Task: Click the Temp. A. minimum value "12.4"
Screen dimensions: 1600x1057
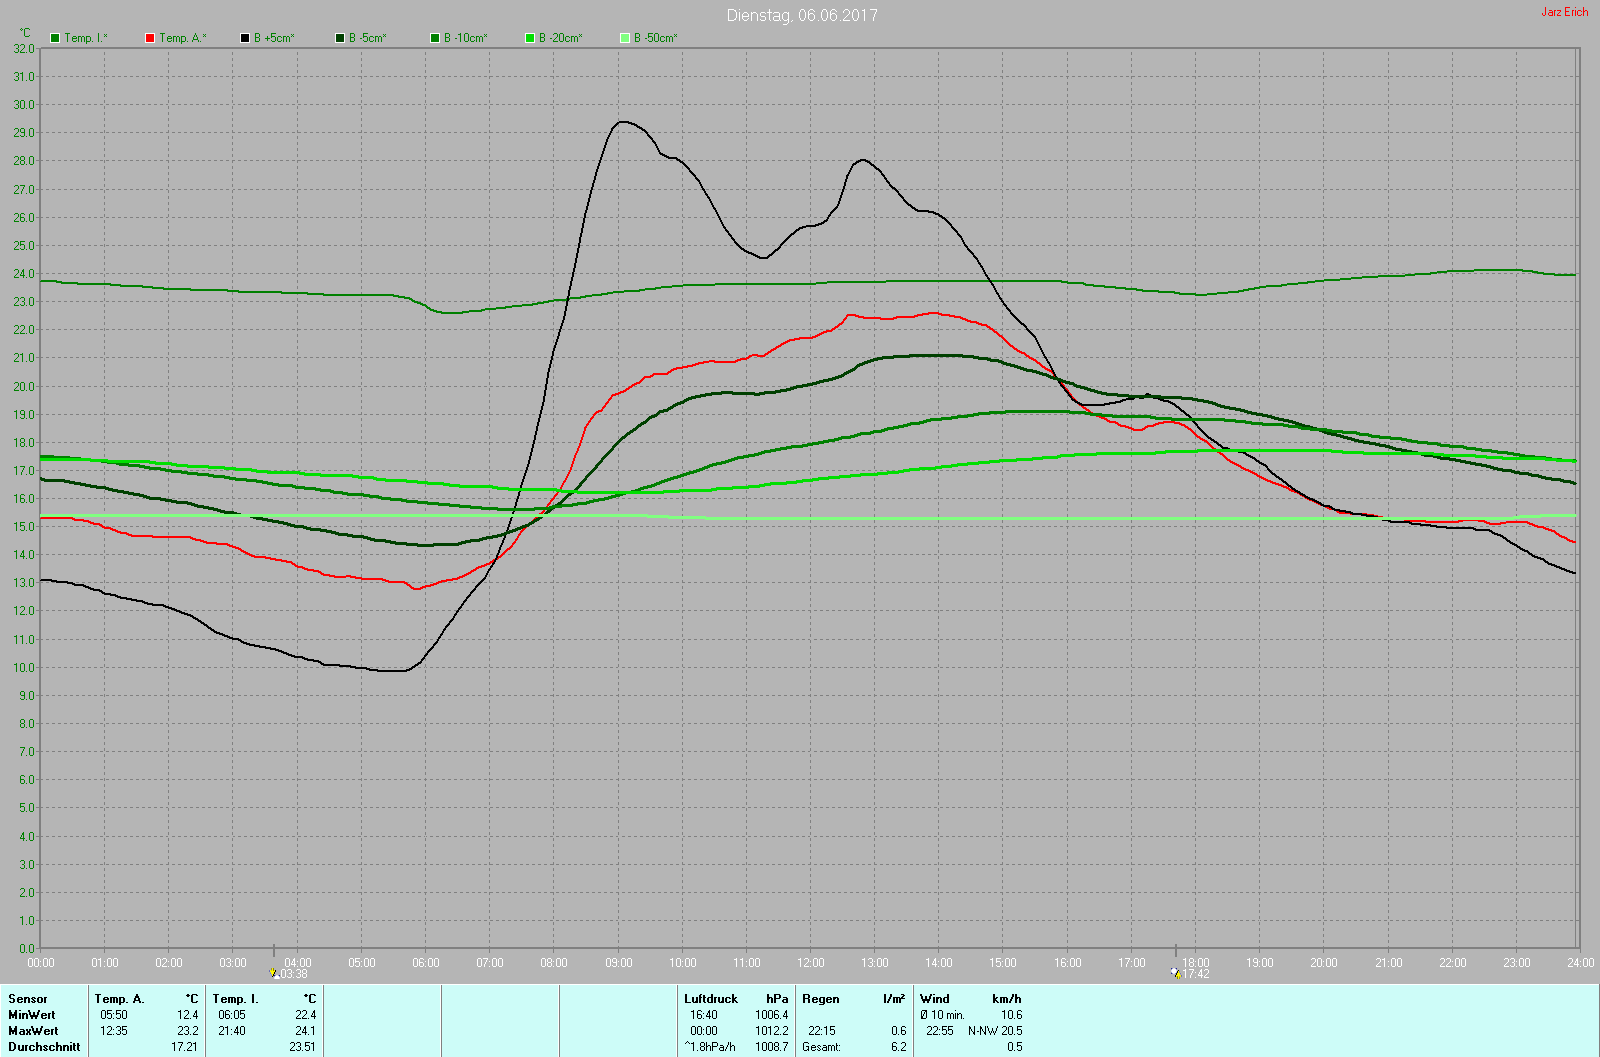Action: tap(188, 1015)
